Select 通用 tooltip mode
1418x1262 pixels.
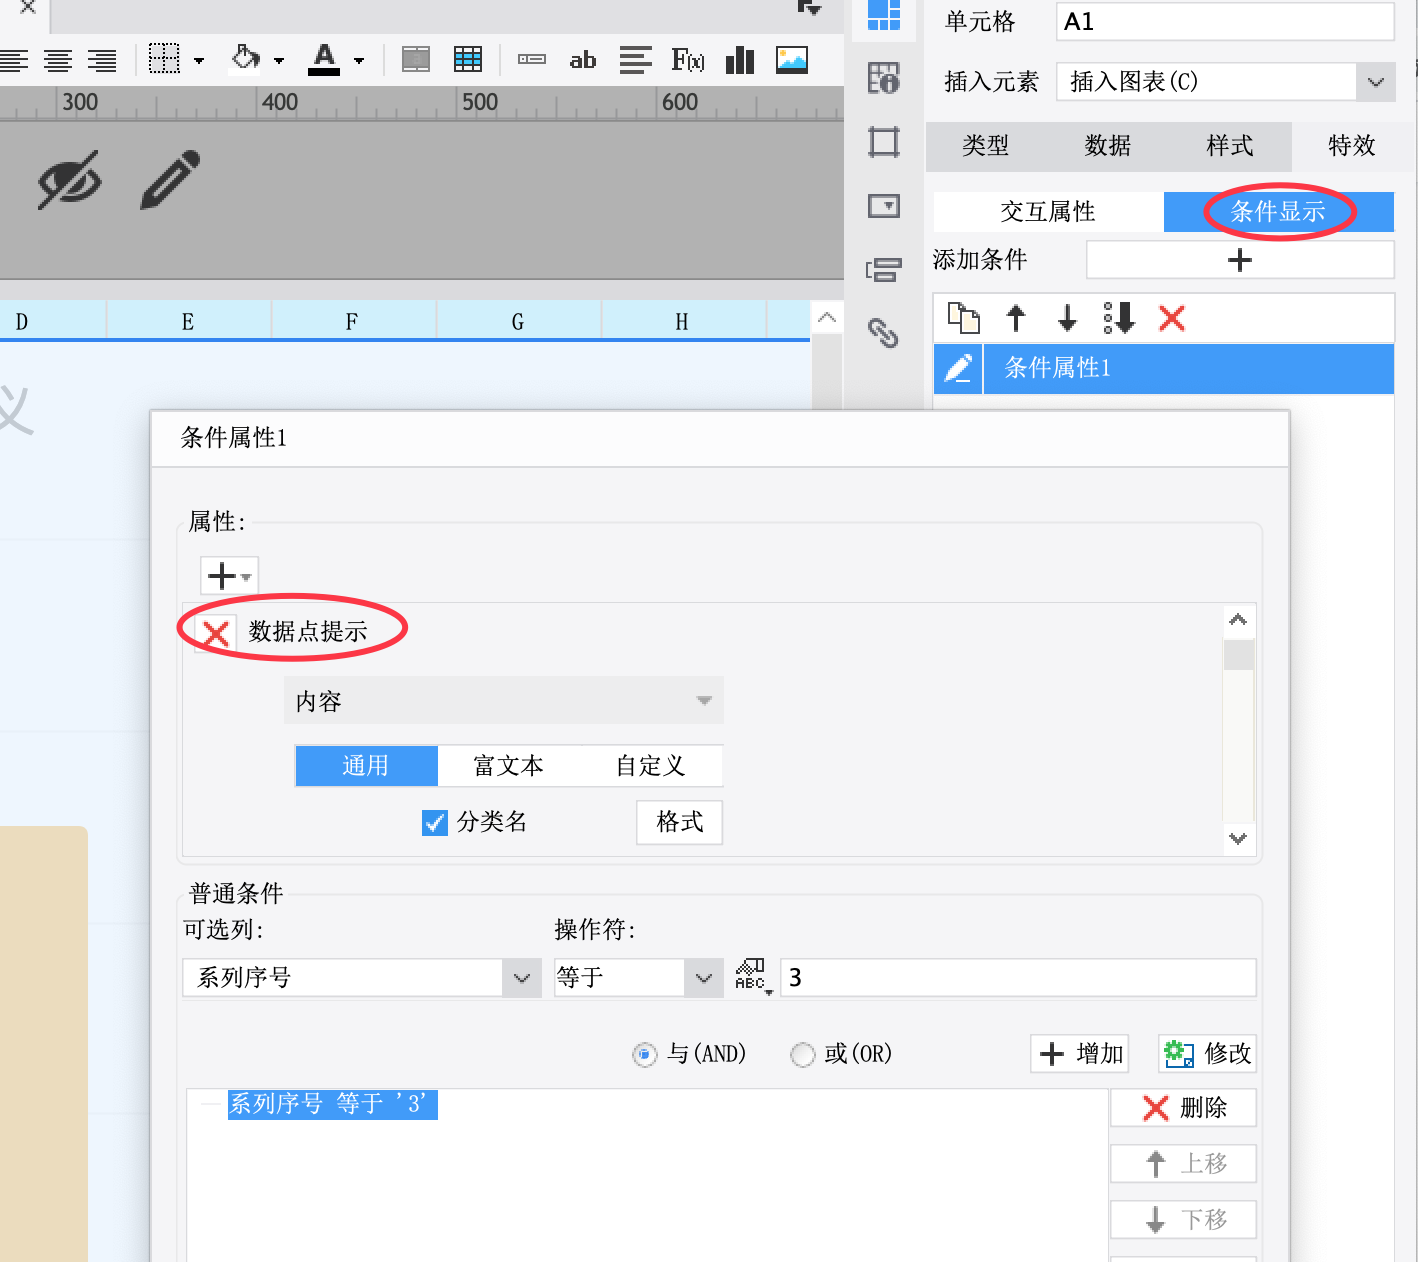[x=366, y=766]
